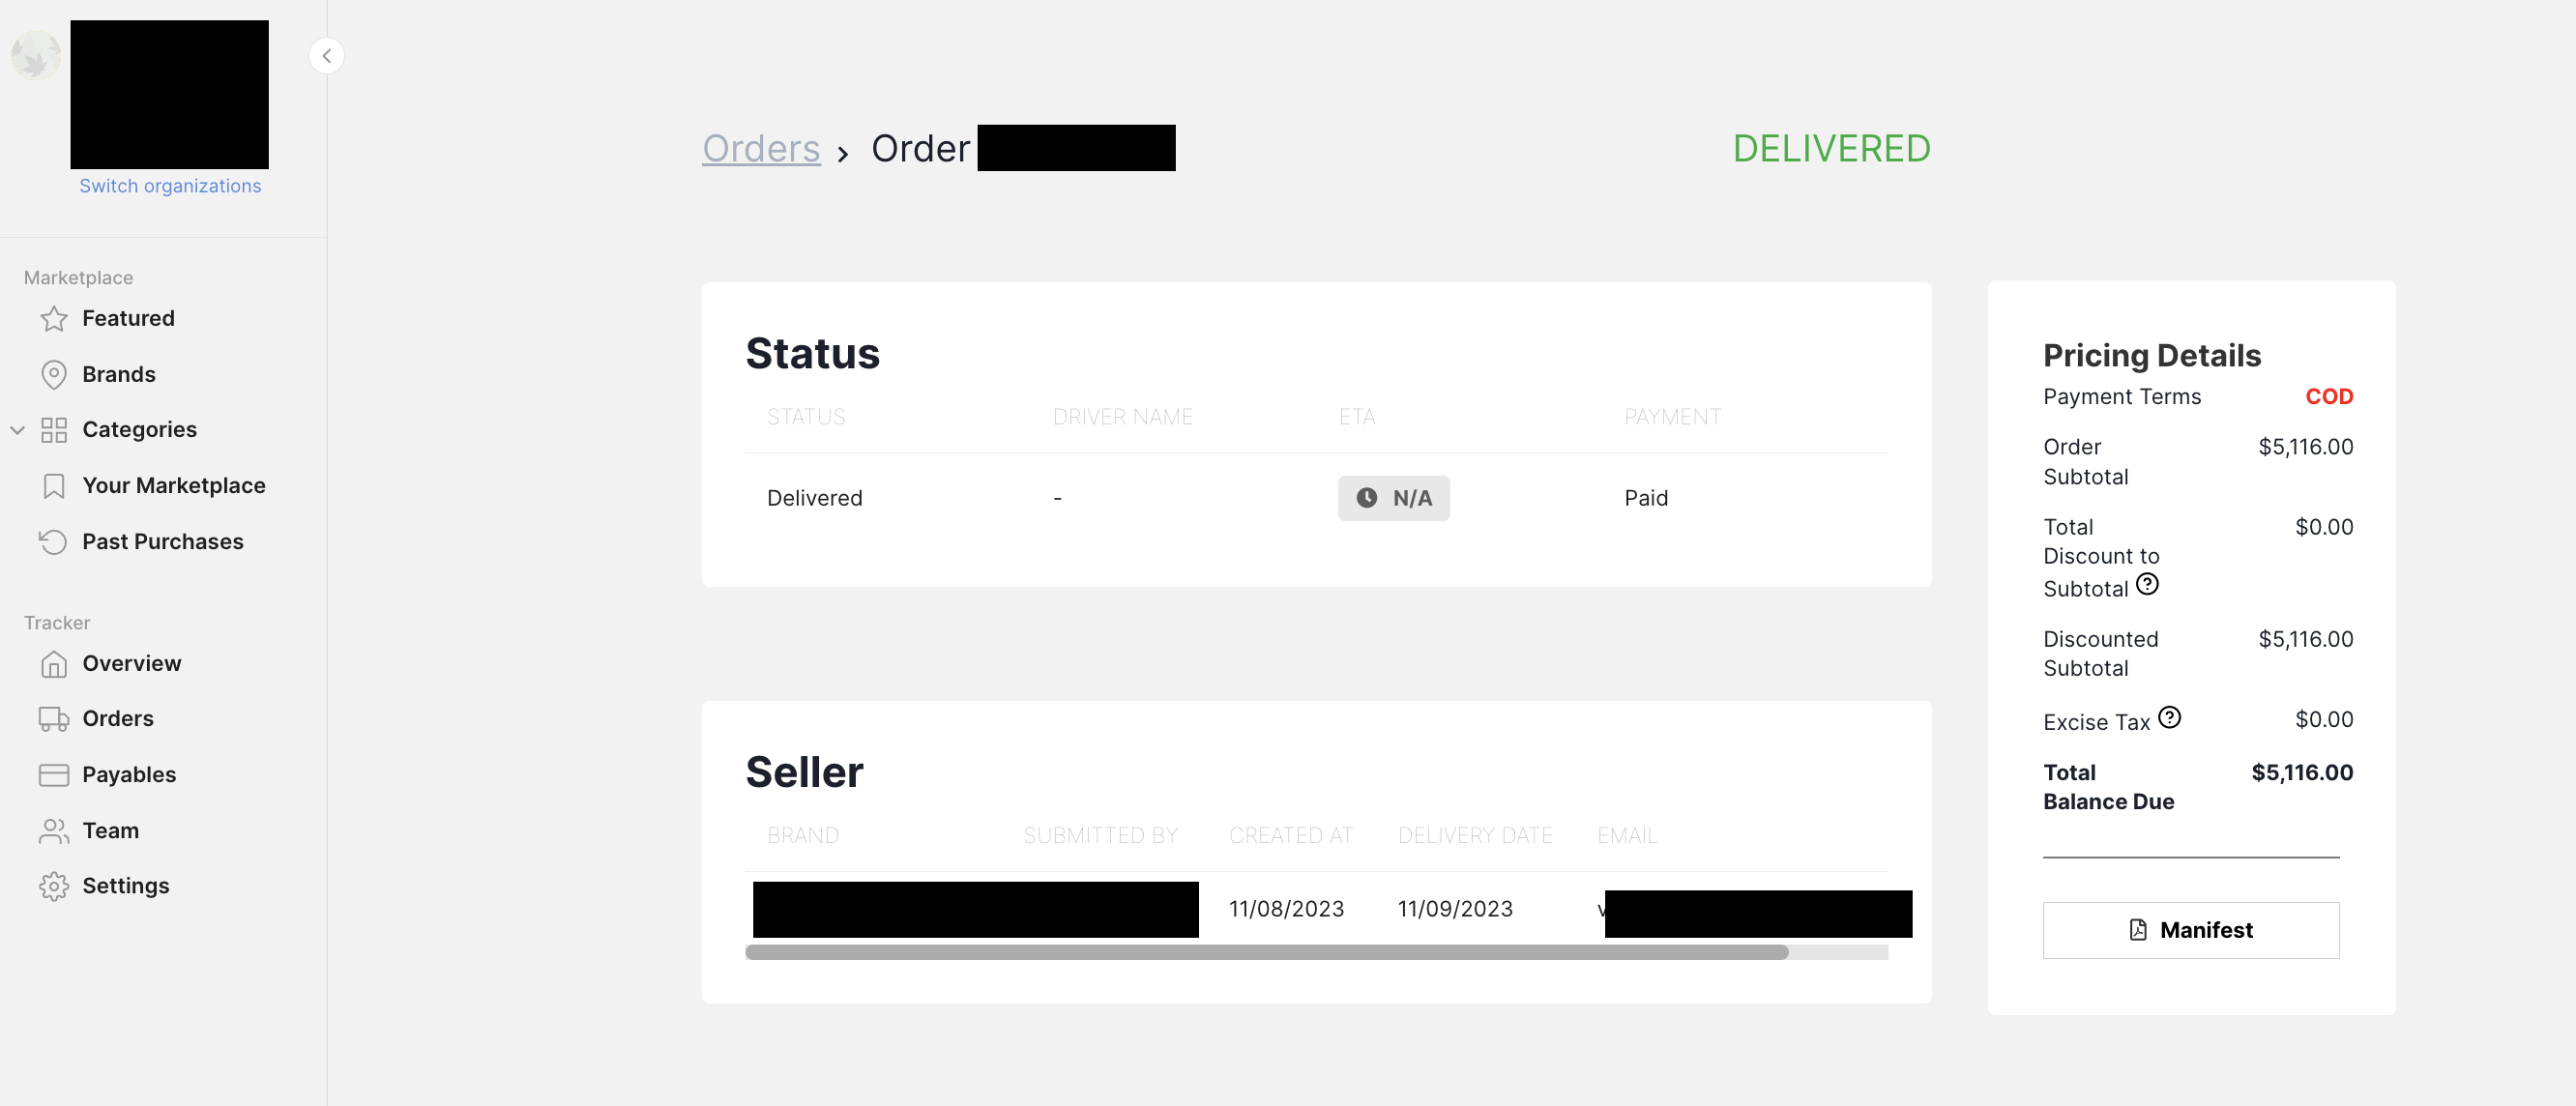Click the Orders truck icon
This screenshot has height=1106, width=2576.
point(53,719)
